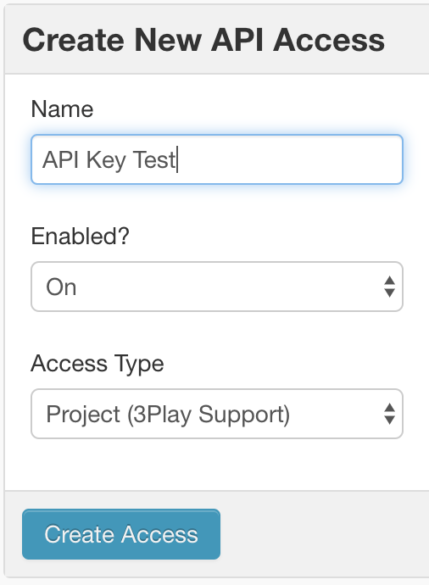Click the down arrow in Enabled selector
This screenshot has width=429, height=585.
[x=389, y=293]
